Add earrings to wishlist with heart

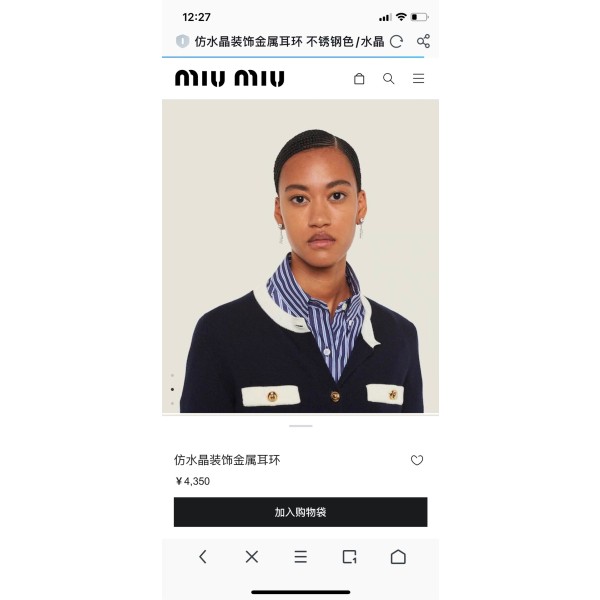pyautogui.click(x=417, y=460)
